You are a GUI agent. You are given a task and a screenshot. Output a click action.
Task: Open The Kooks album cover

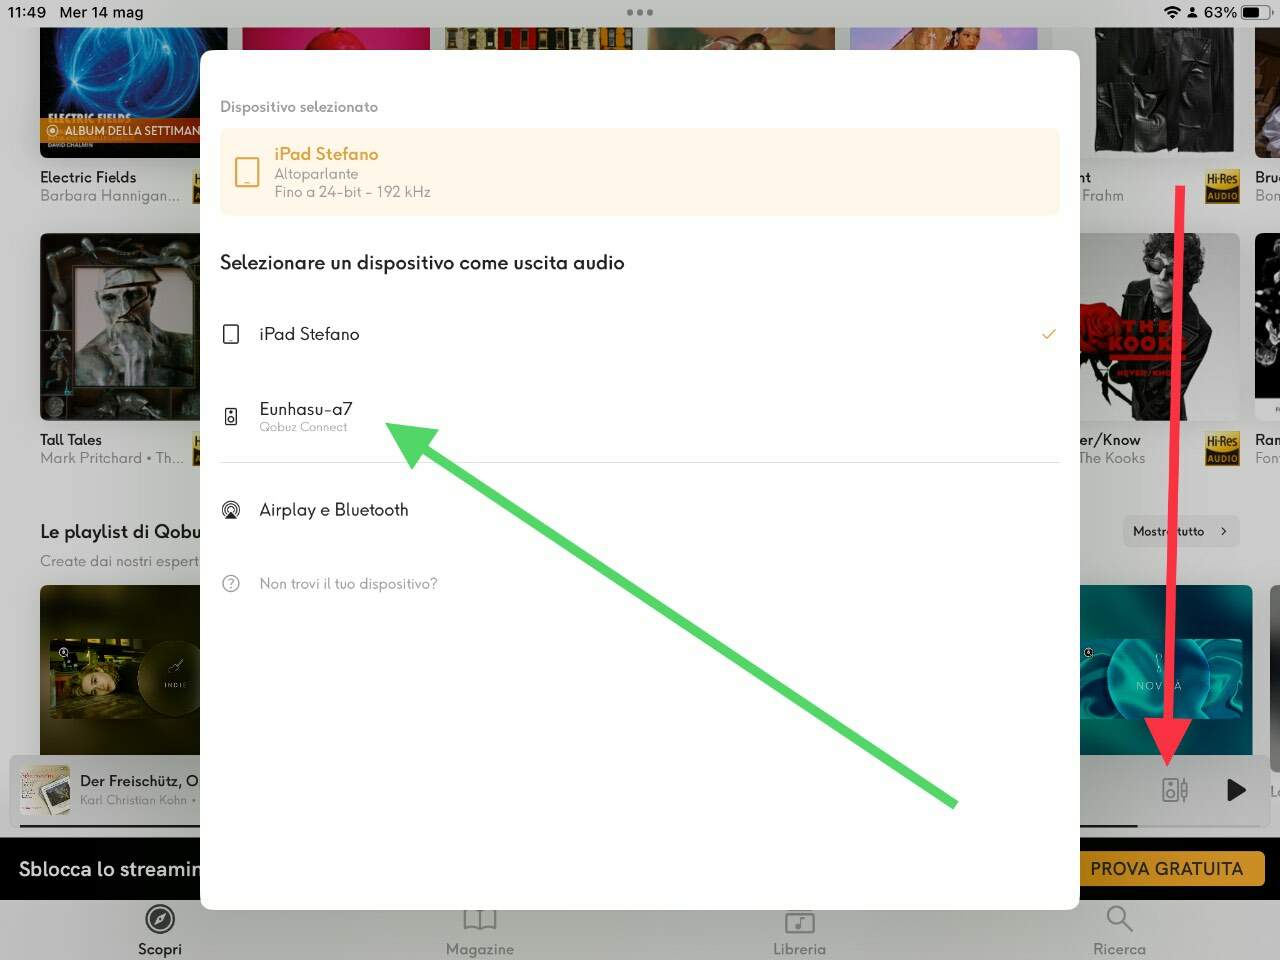coord(1160,327)
